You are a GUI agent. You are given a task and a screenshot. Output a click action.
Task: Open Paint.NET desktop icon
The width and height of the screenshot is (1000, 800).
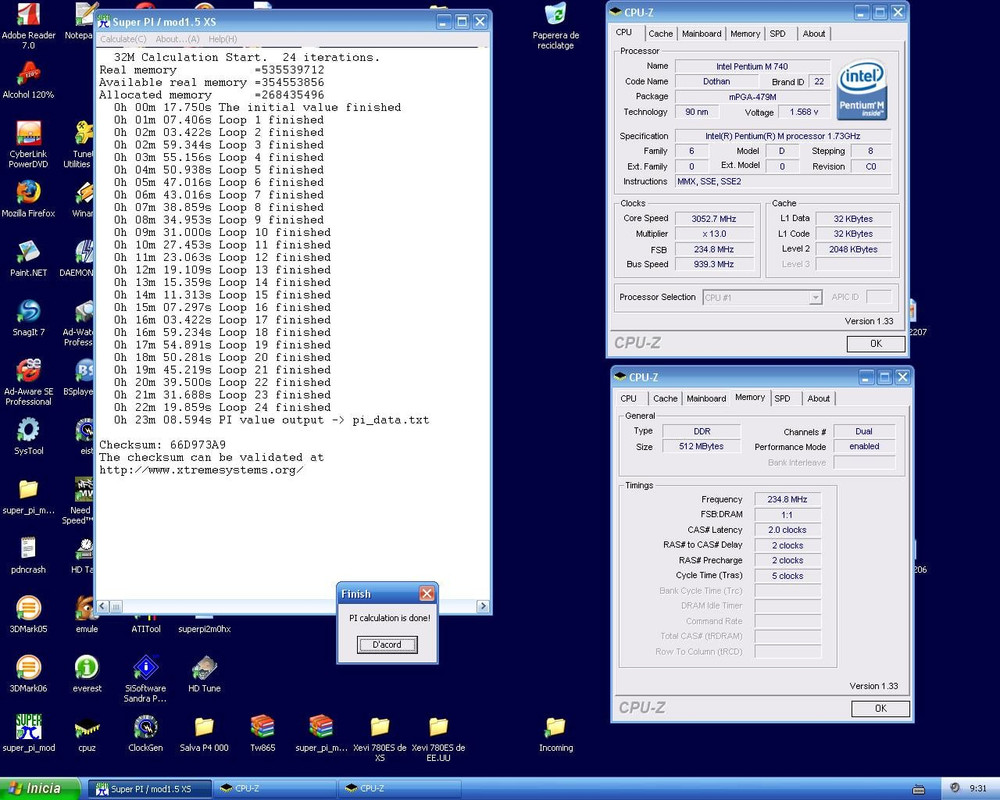(x=28, y=258)
